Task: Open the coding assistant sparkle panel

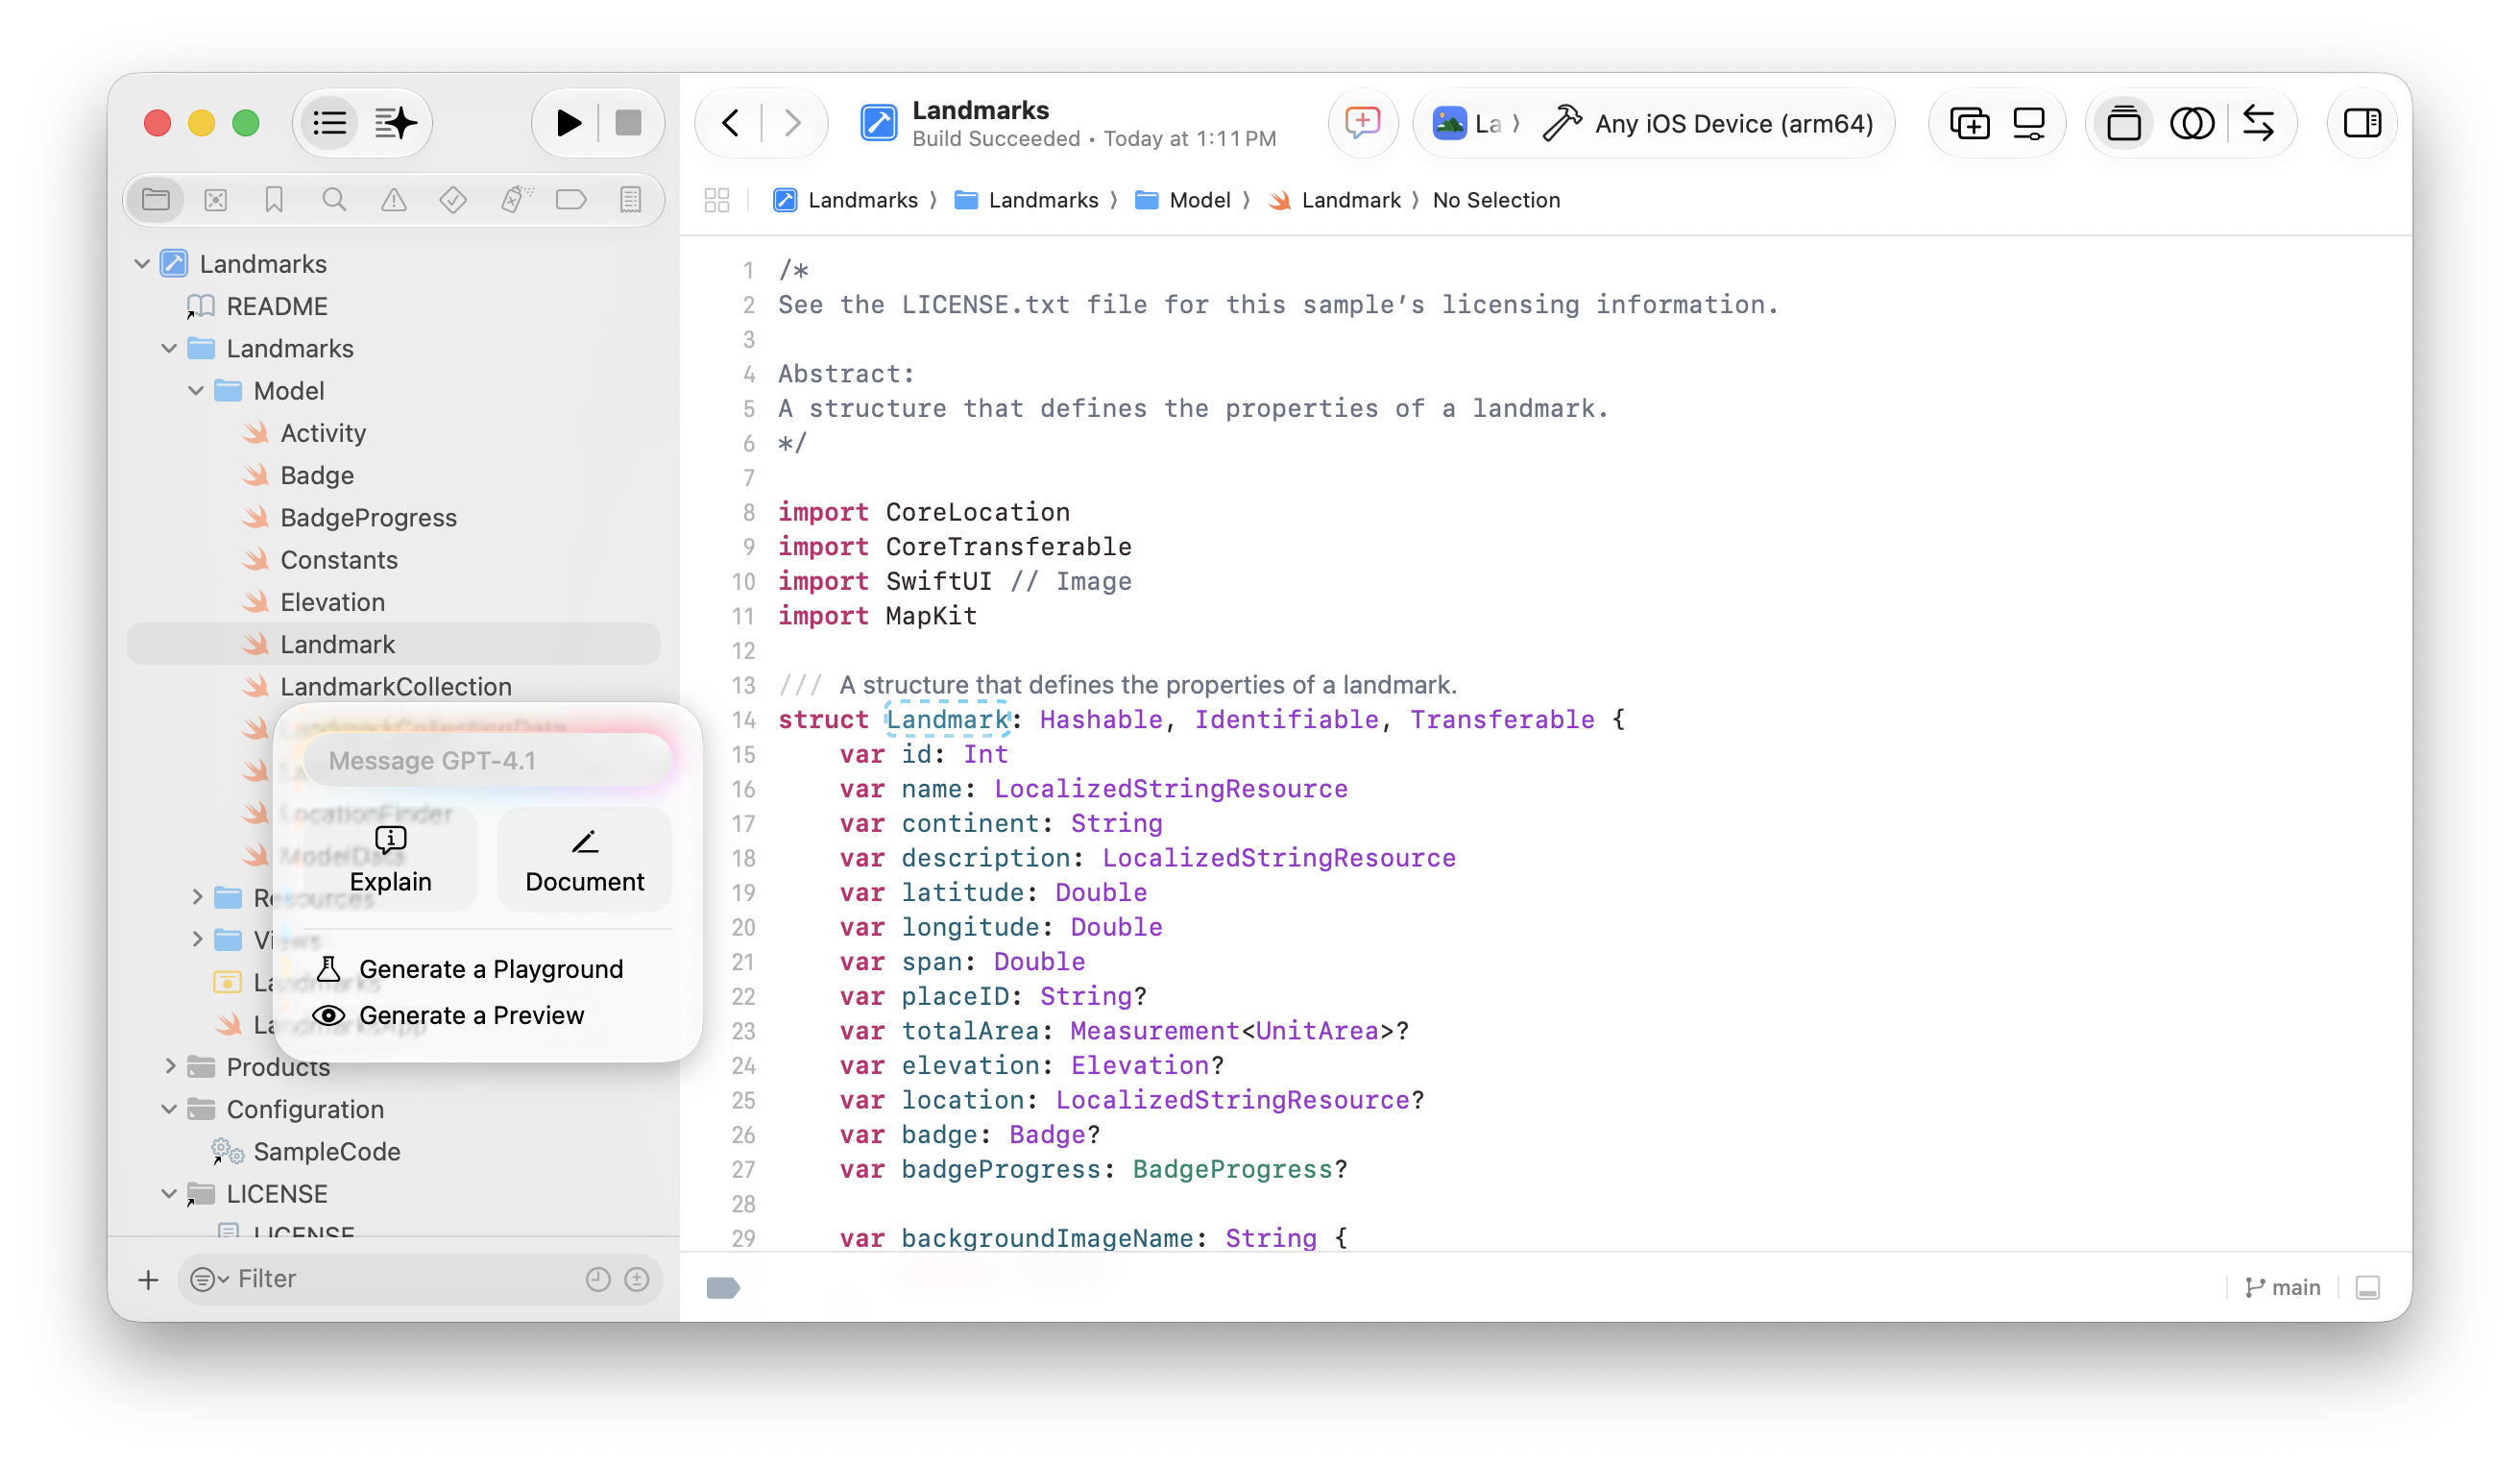Action: (395, 123)
